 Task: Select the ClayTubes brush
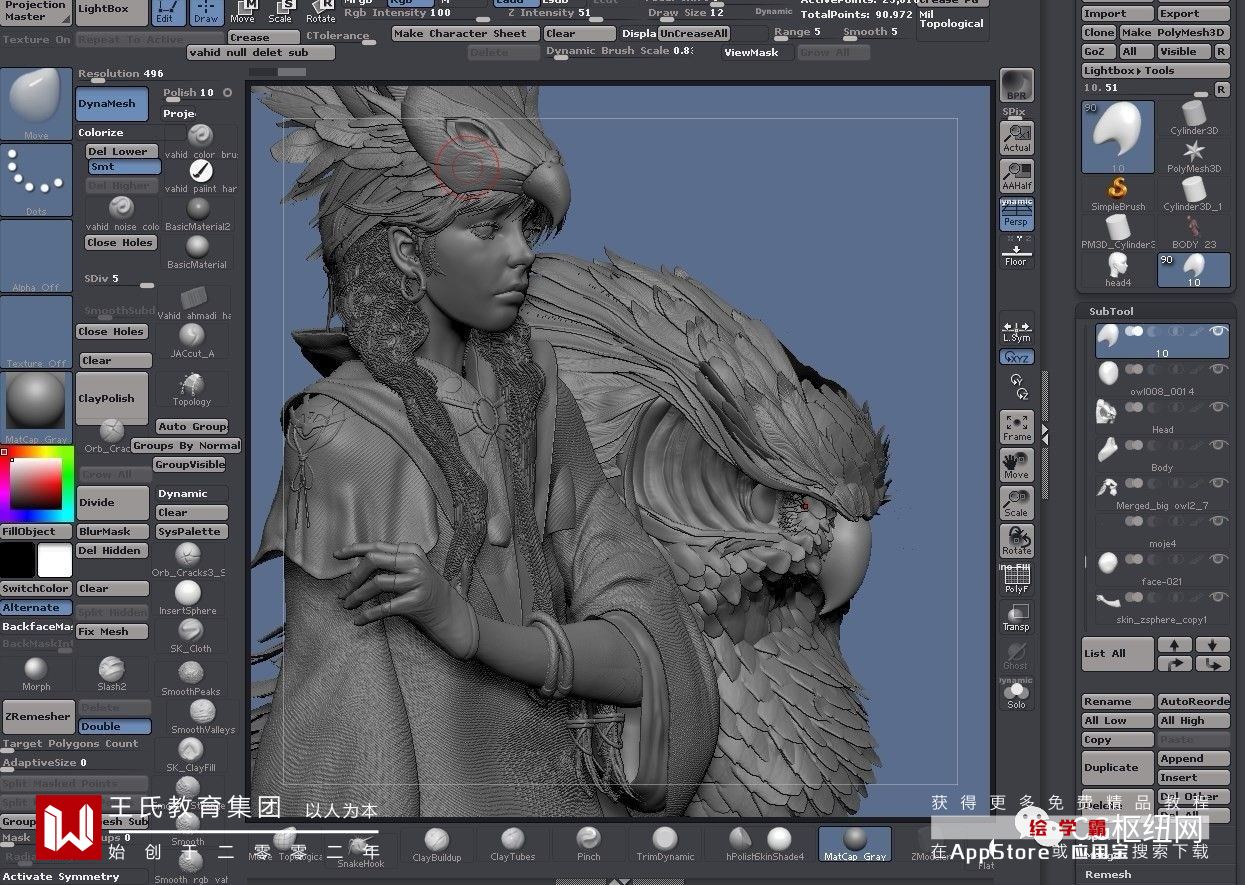(513, 845)
